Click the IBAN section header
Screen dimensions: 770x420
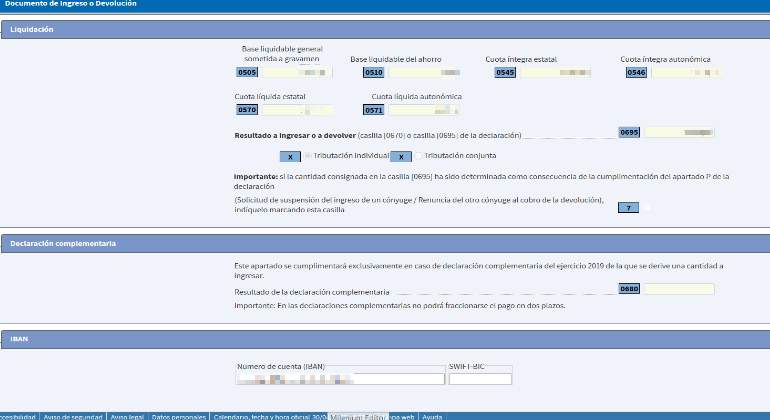pos(385,339)
